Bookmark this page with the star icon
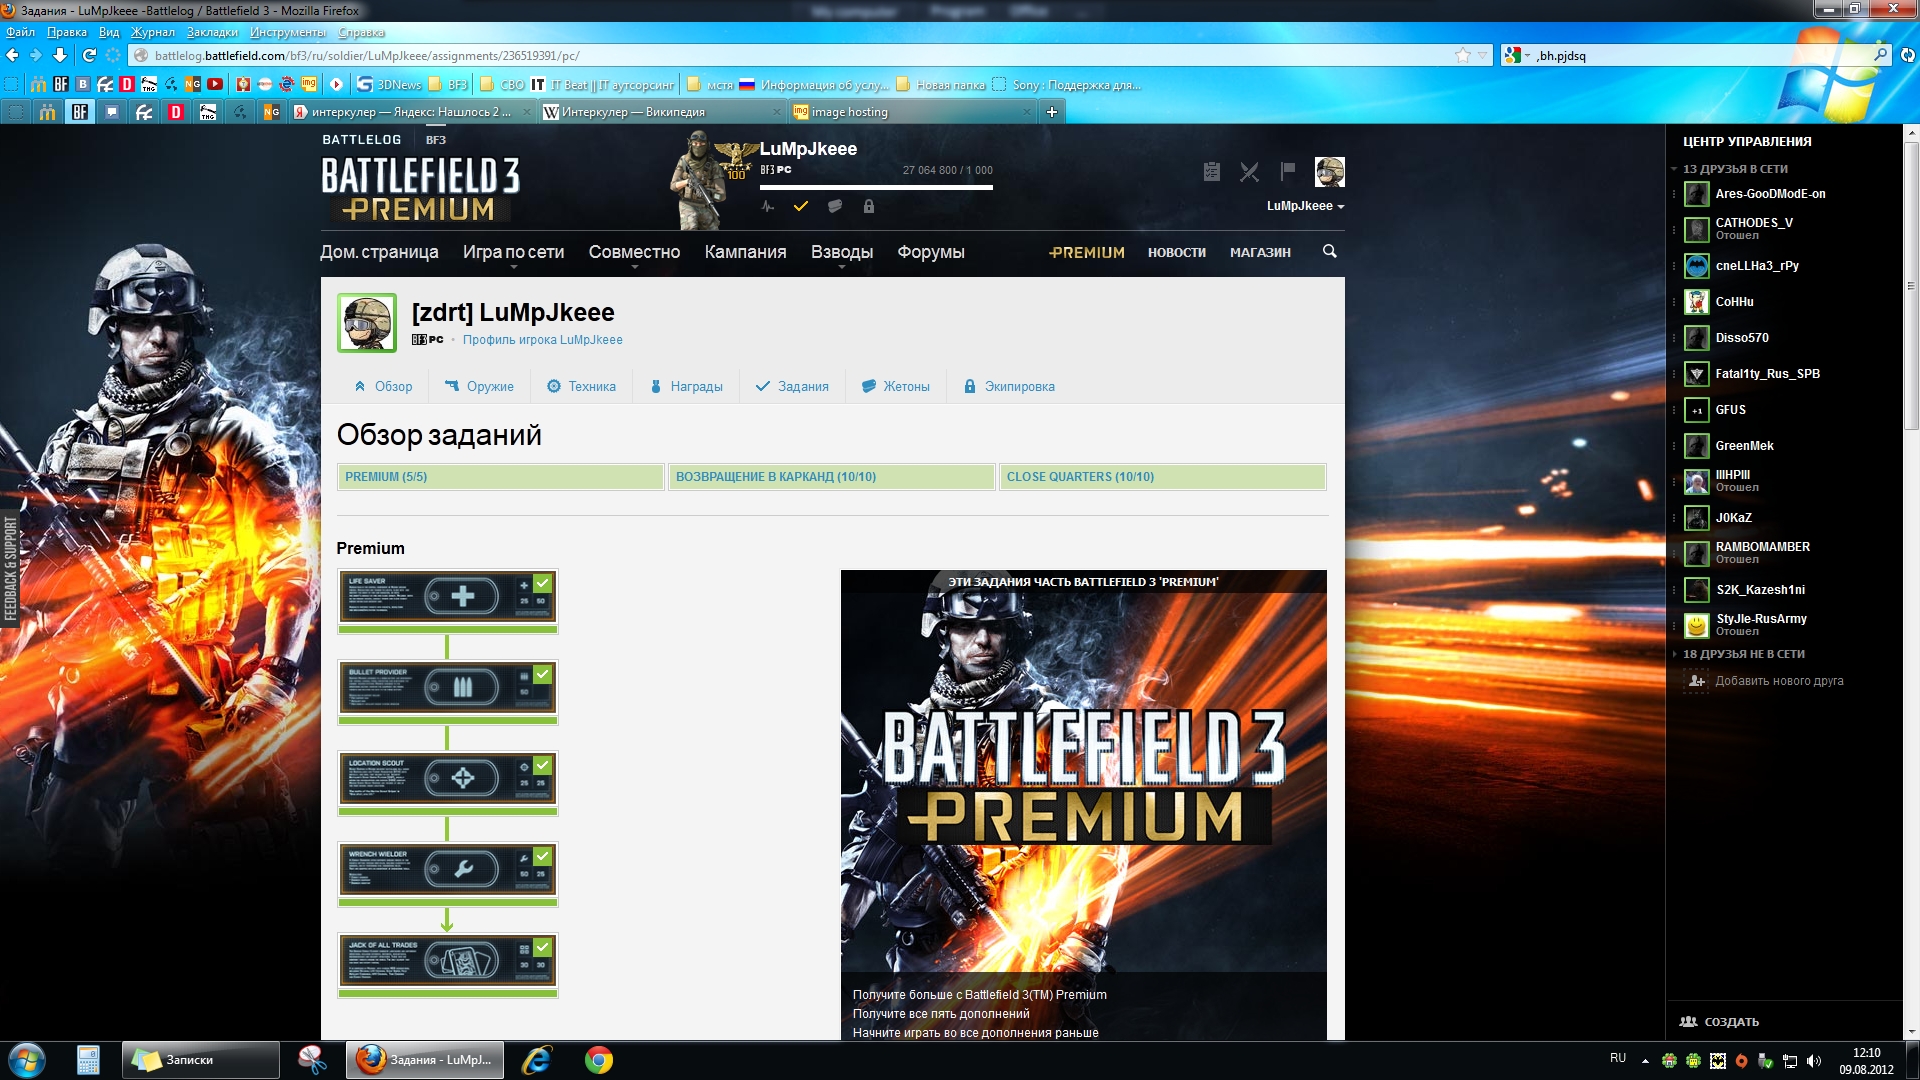Image resolution: width=1920 pixels, height=1080 pixels. coord(1463,55)
